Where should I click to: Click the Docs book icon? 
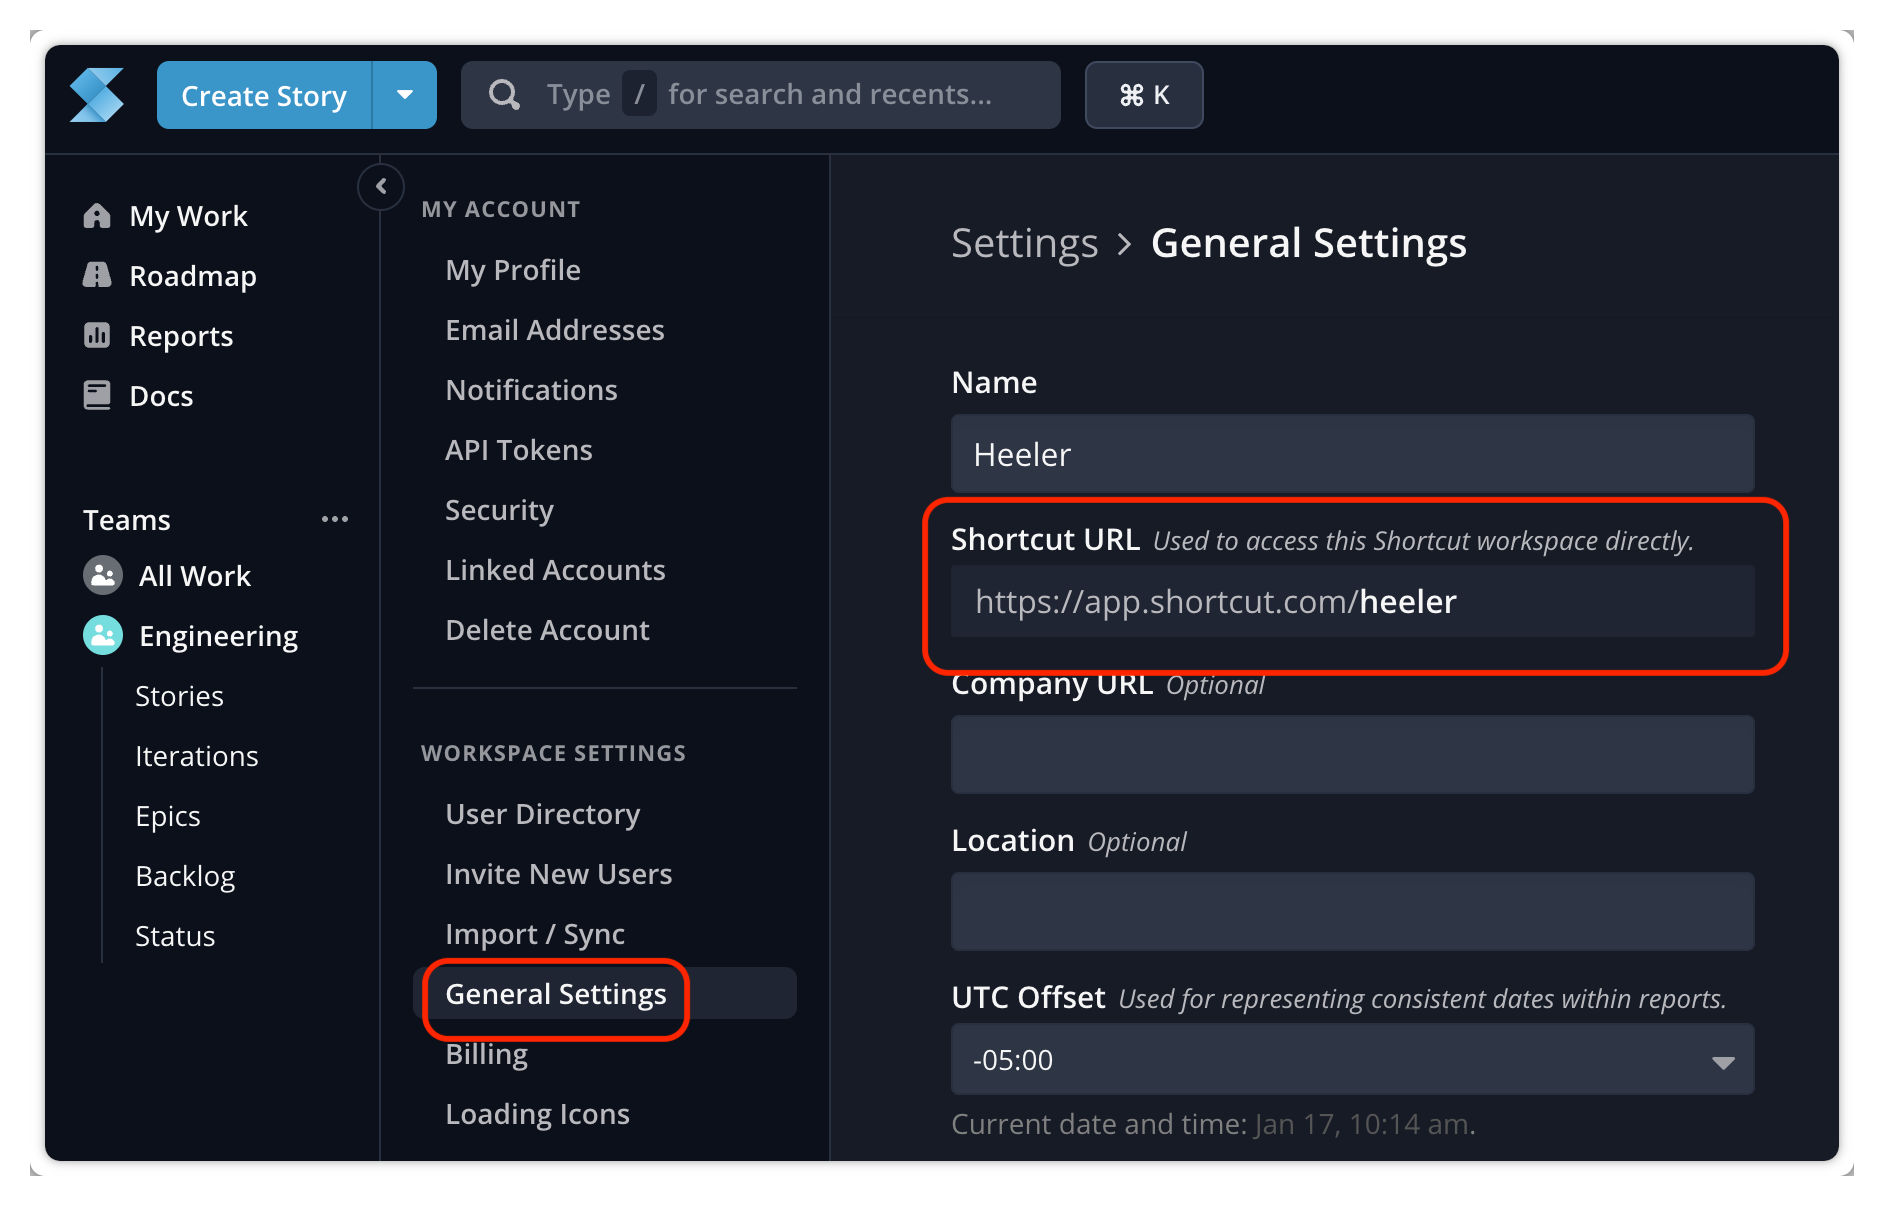[97, 395]
